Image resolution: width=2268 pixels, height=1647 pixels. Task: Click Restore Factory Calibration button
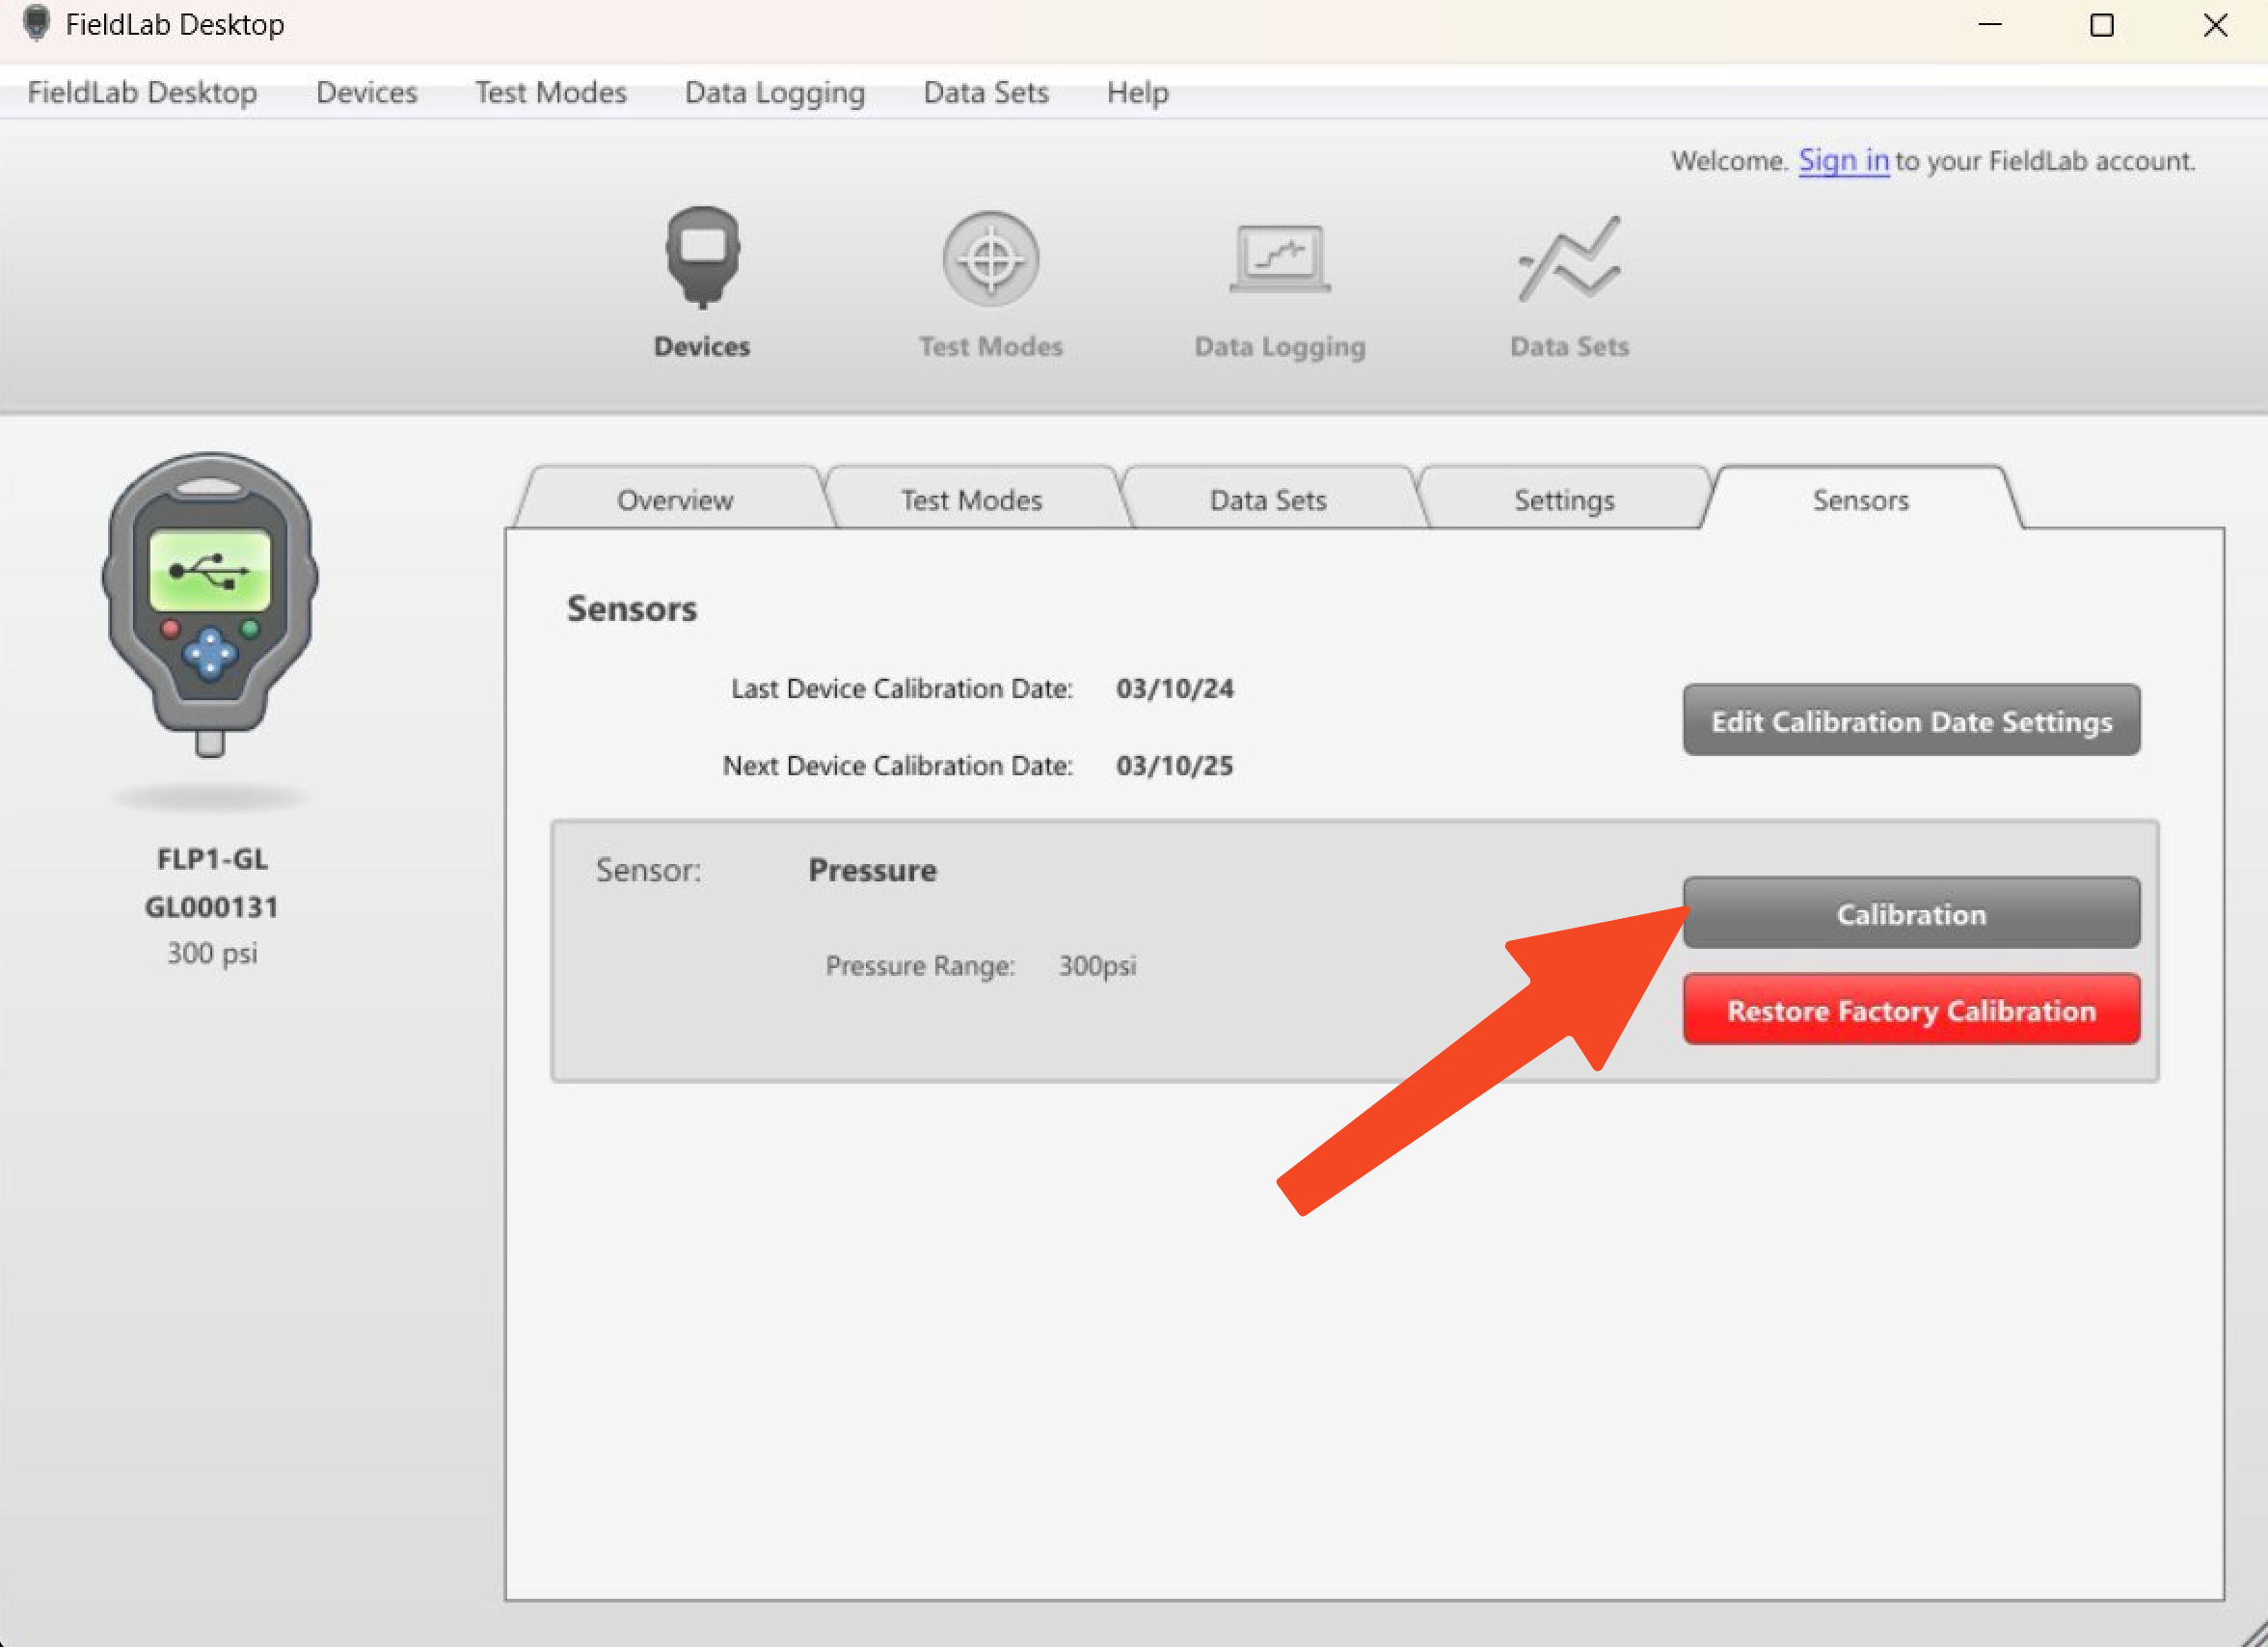tap(1911, 1009)
